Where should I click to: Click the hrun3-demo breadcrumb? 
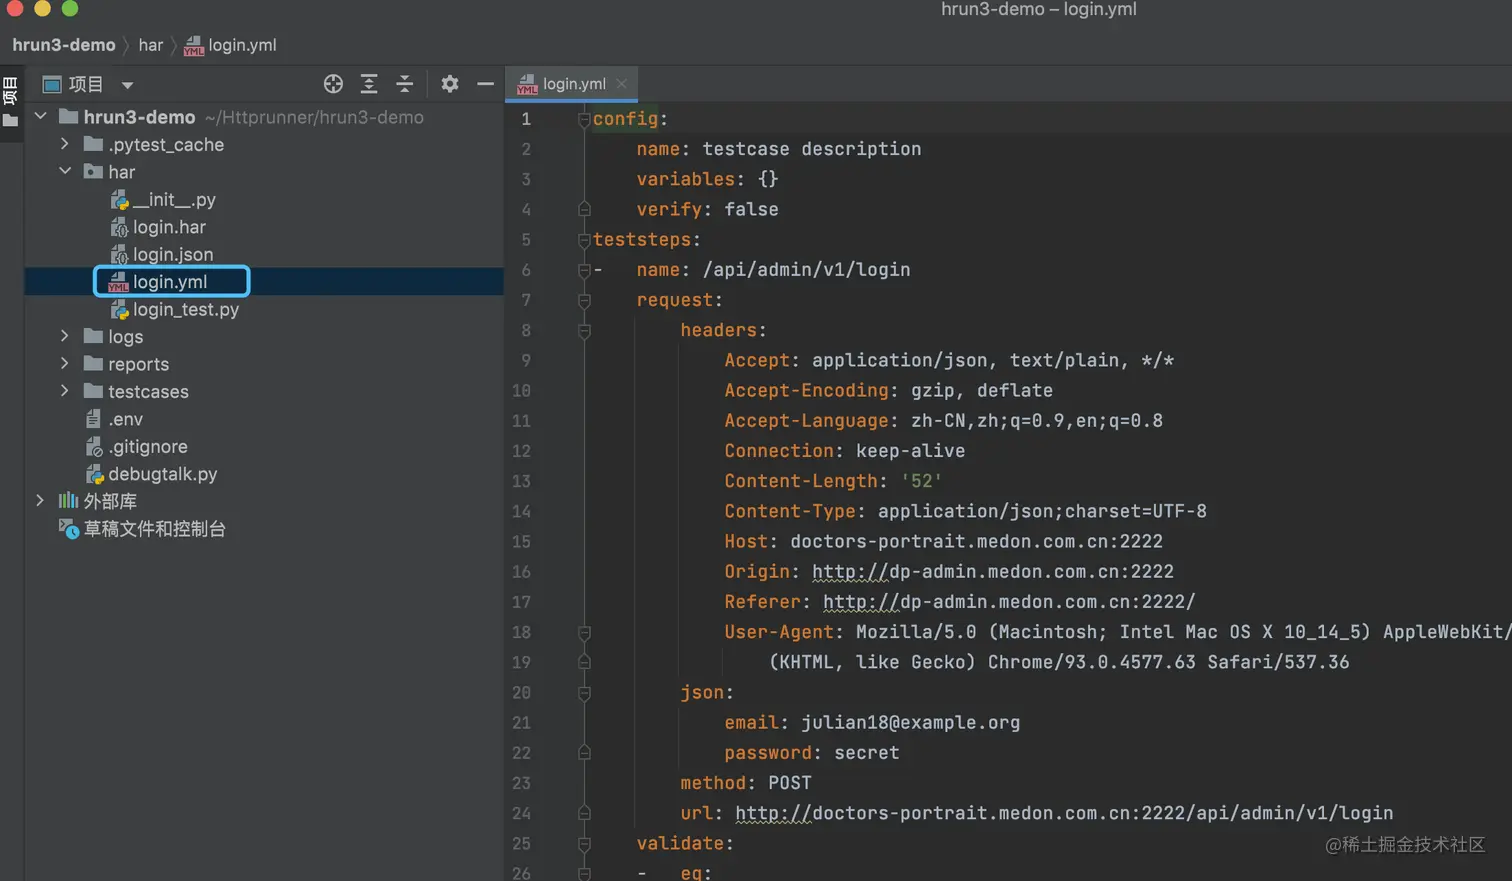[x=64, y=45]
